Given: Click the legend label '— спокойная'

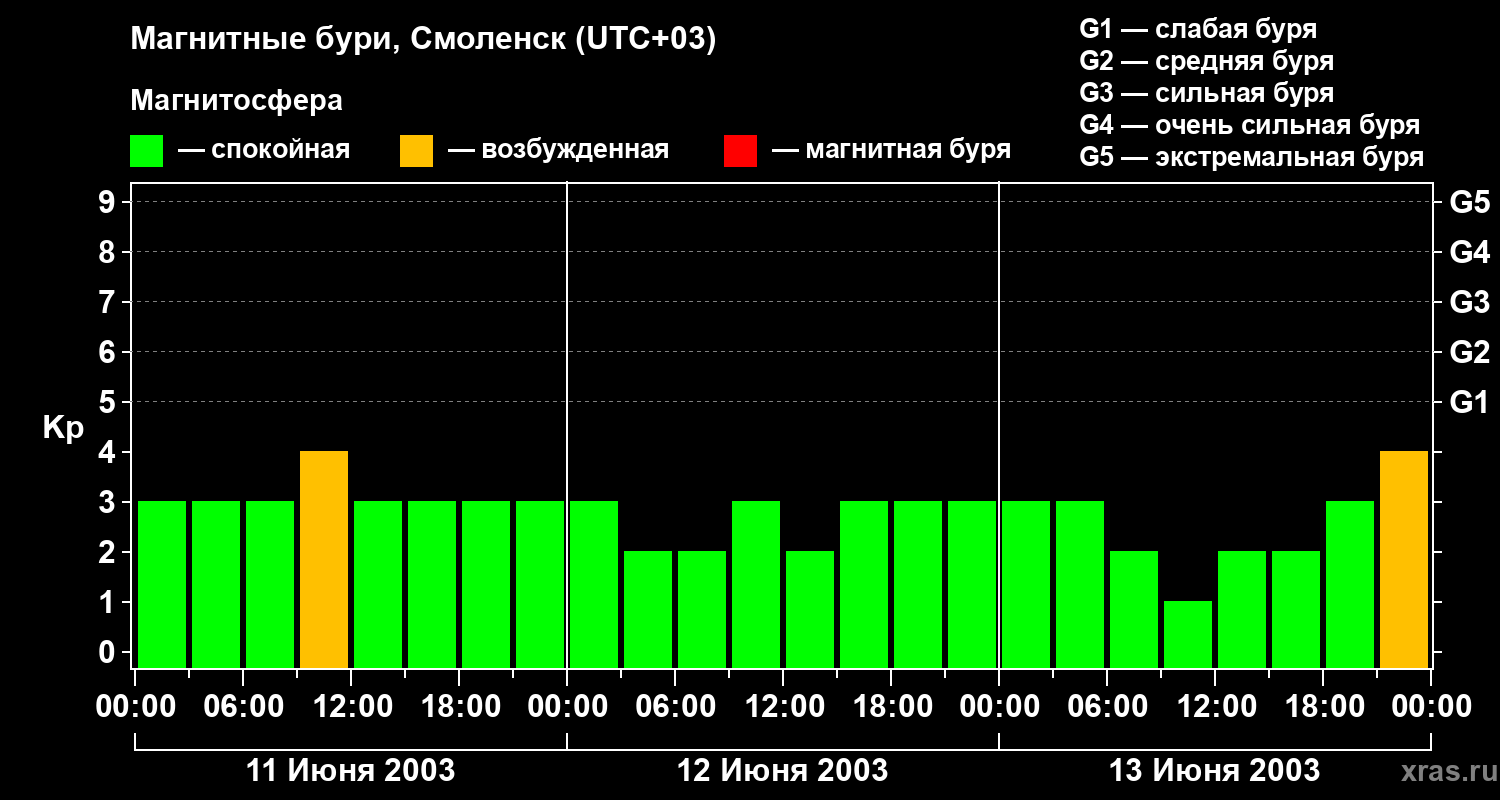Looking at the screenshot, I should pos(264,150).
